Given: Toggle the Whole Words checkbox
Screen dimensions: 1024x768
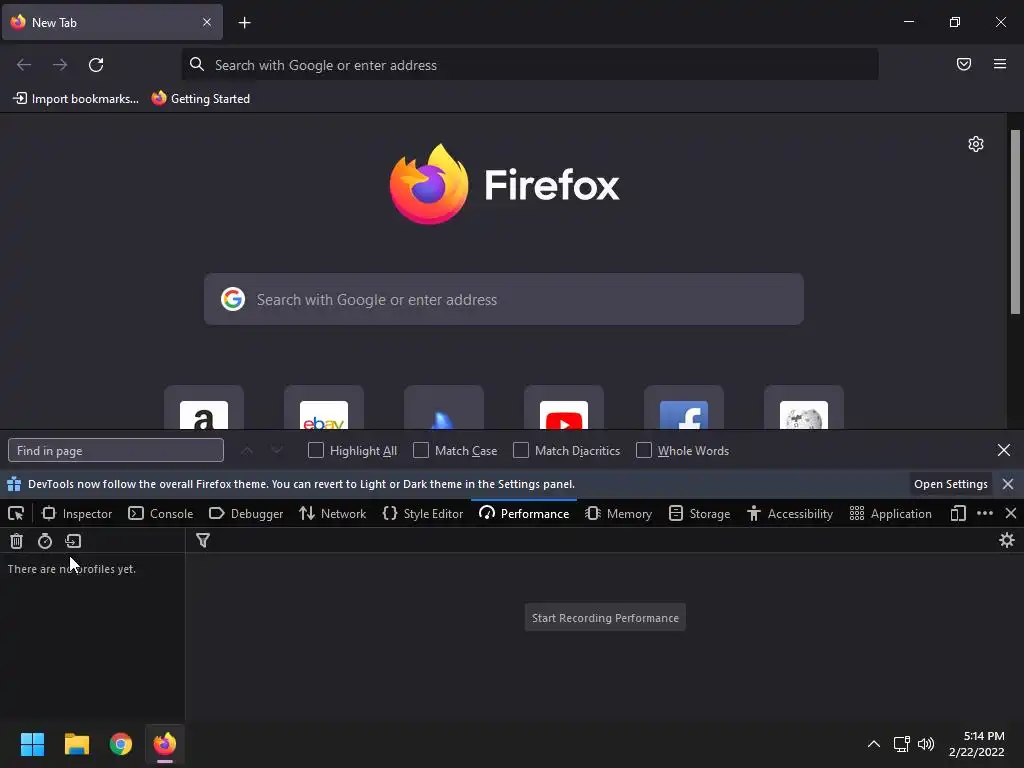Looking at the screenshot, I should coord(644,450).
